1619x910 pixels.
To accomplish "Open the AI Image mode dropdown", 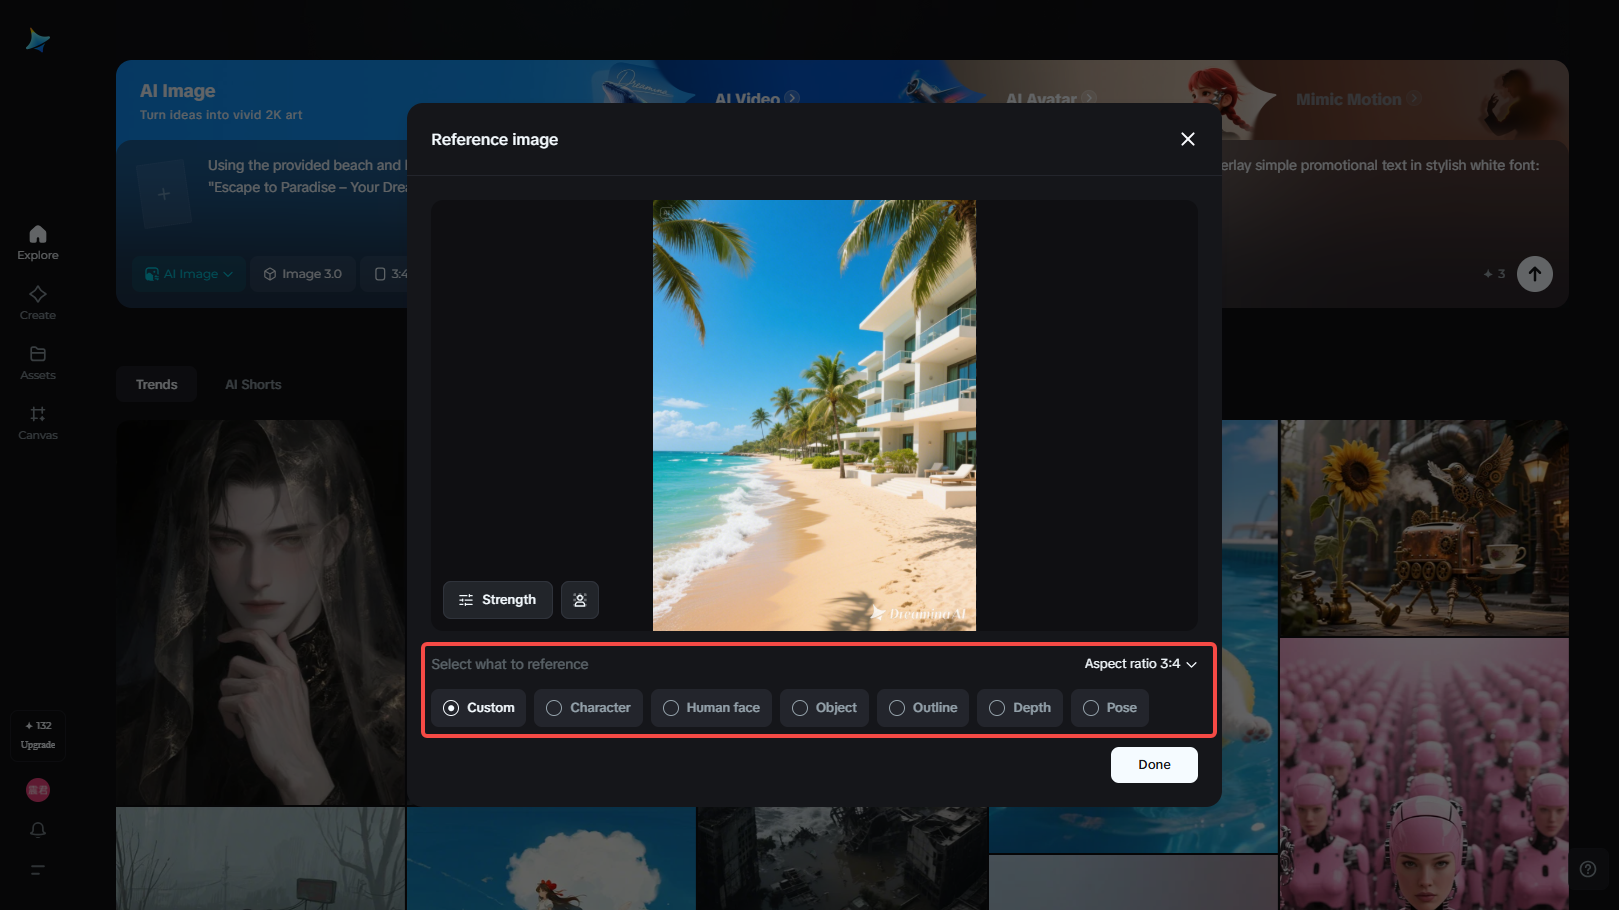I will click(x=189, y=274).
